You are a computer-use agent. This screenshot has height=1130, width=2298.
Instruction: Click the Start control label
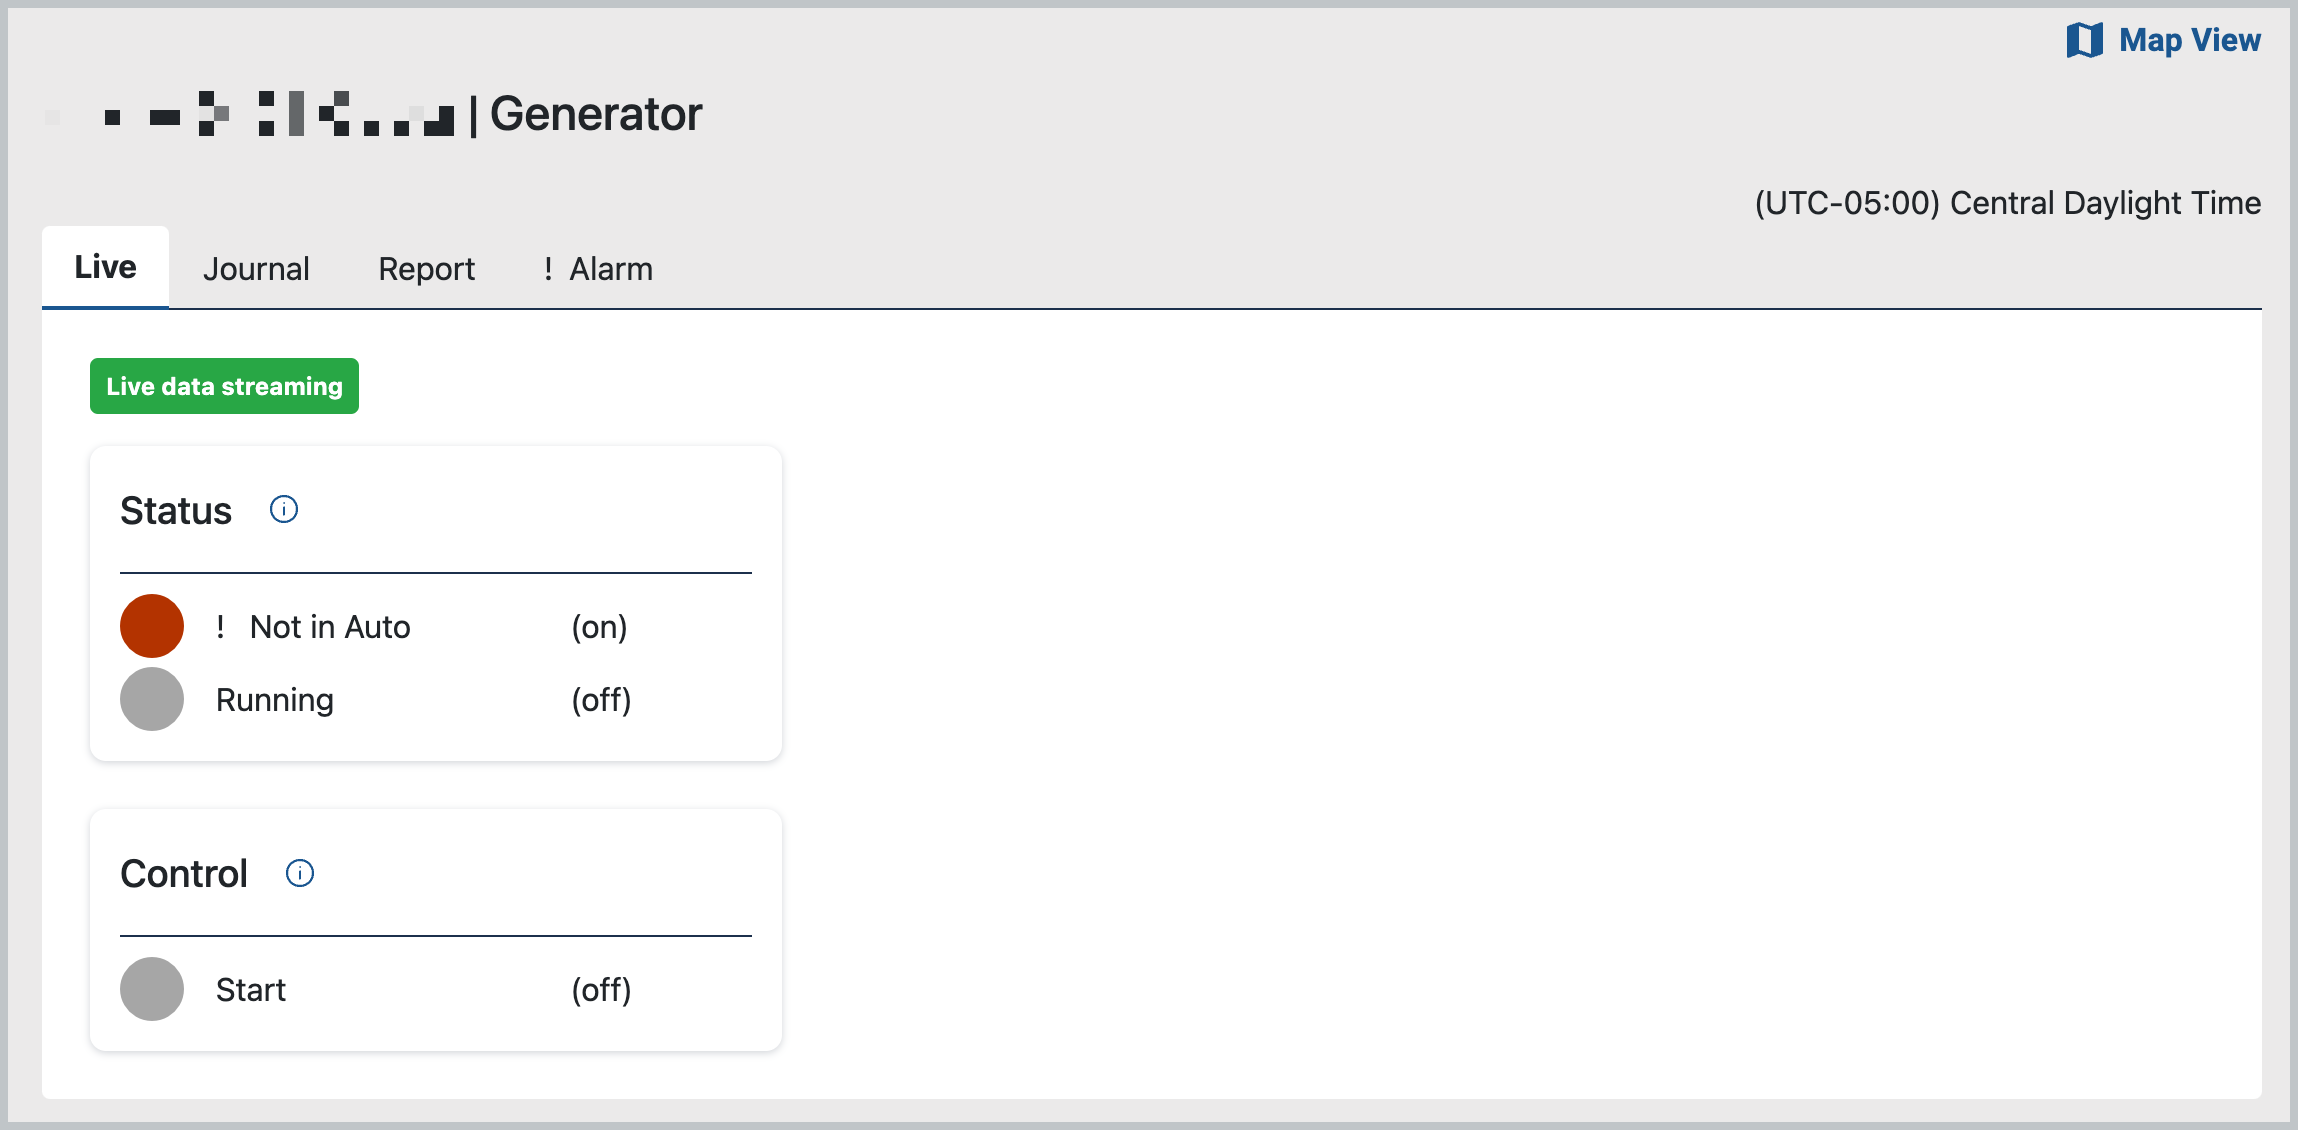pos(251,990)
